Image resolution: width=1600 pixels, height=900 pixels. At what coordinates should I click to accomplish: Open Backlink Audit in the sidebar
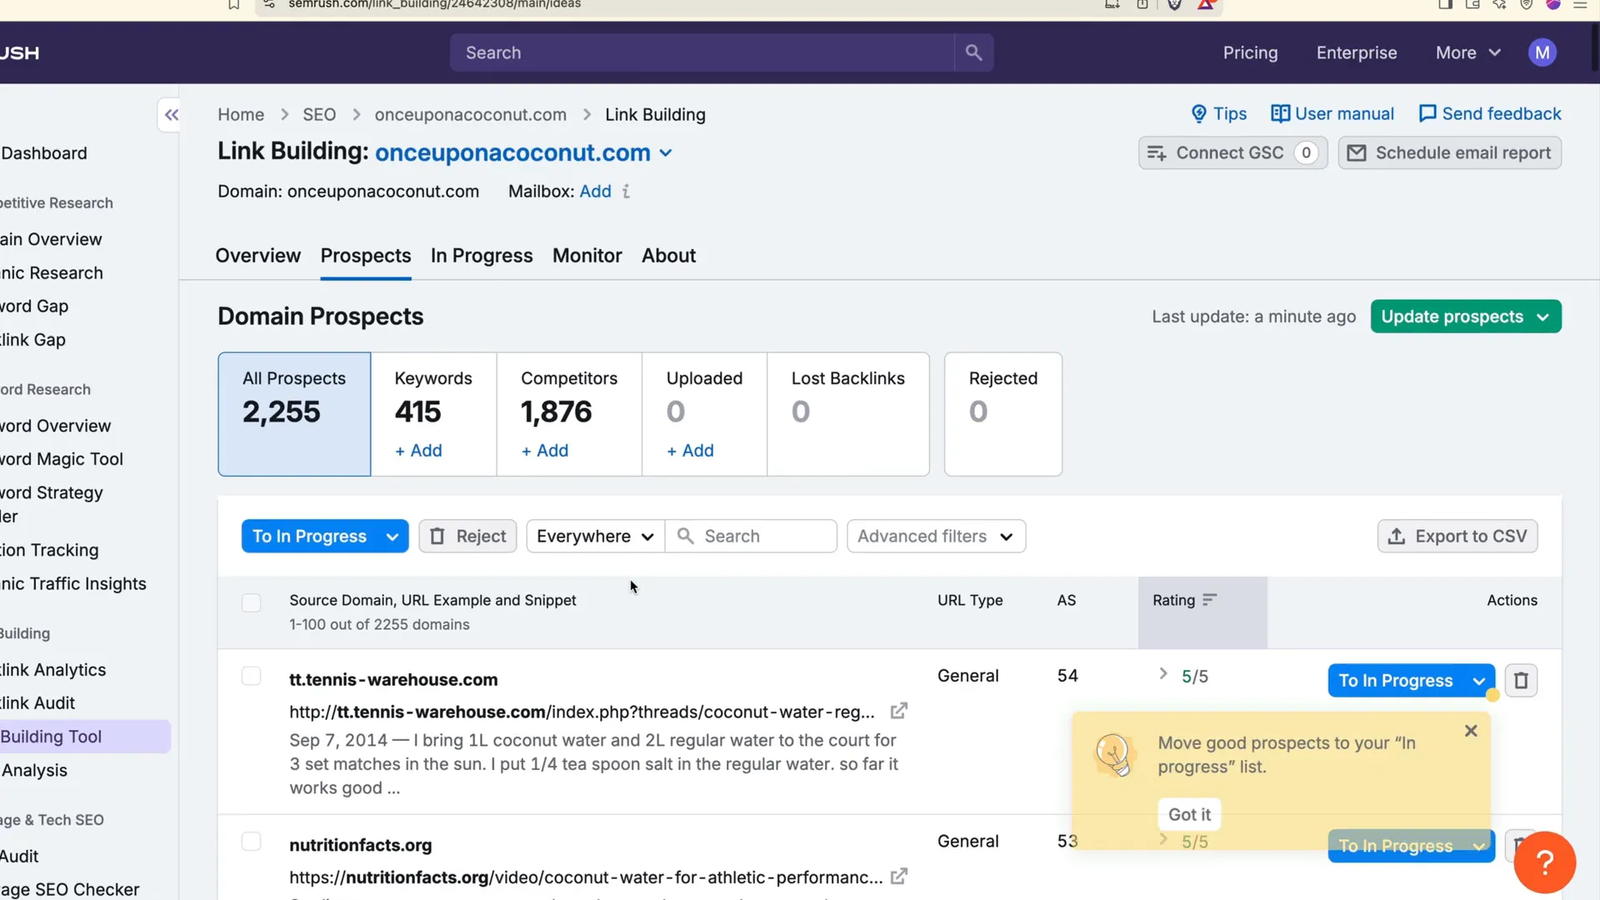pos(38,703)
